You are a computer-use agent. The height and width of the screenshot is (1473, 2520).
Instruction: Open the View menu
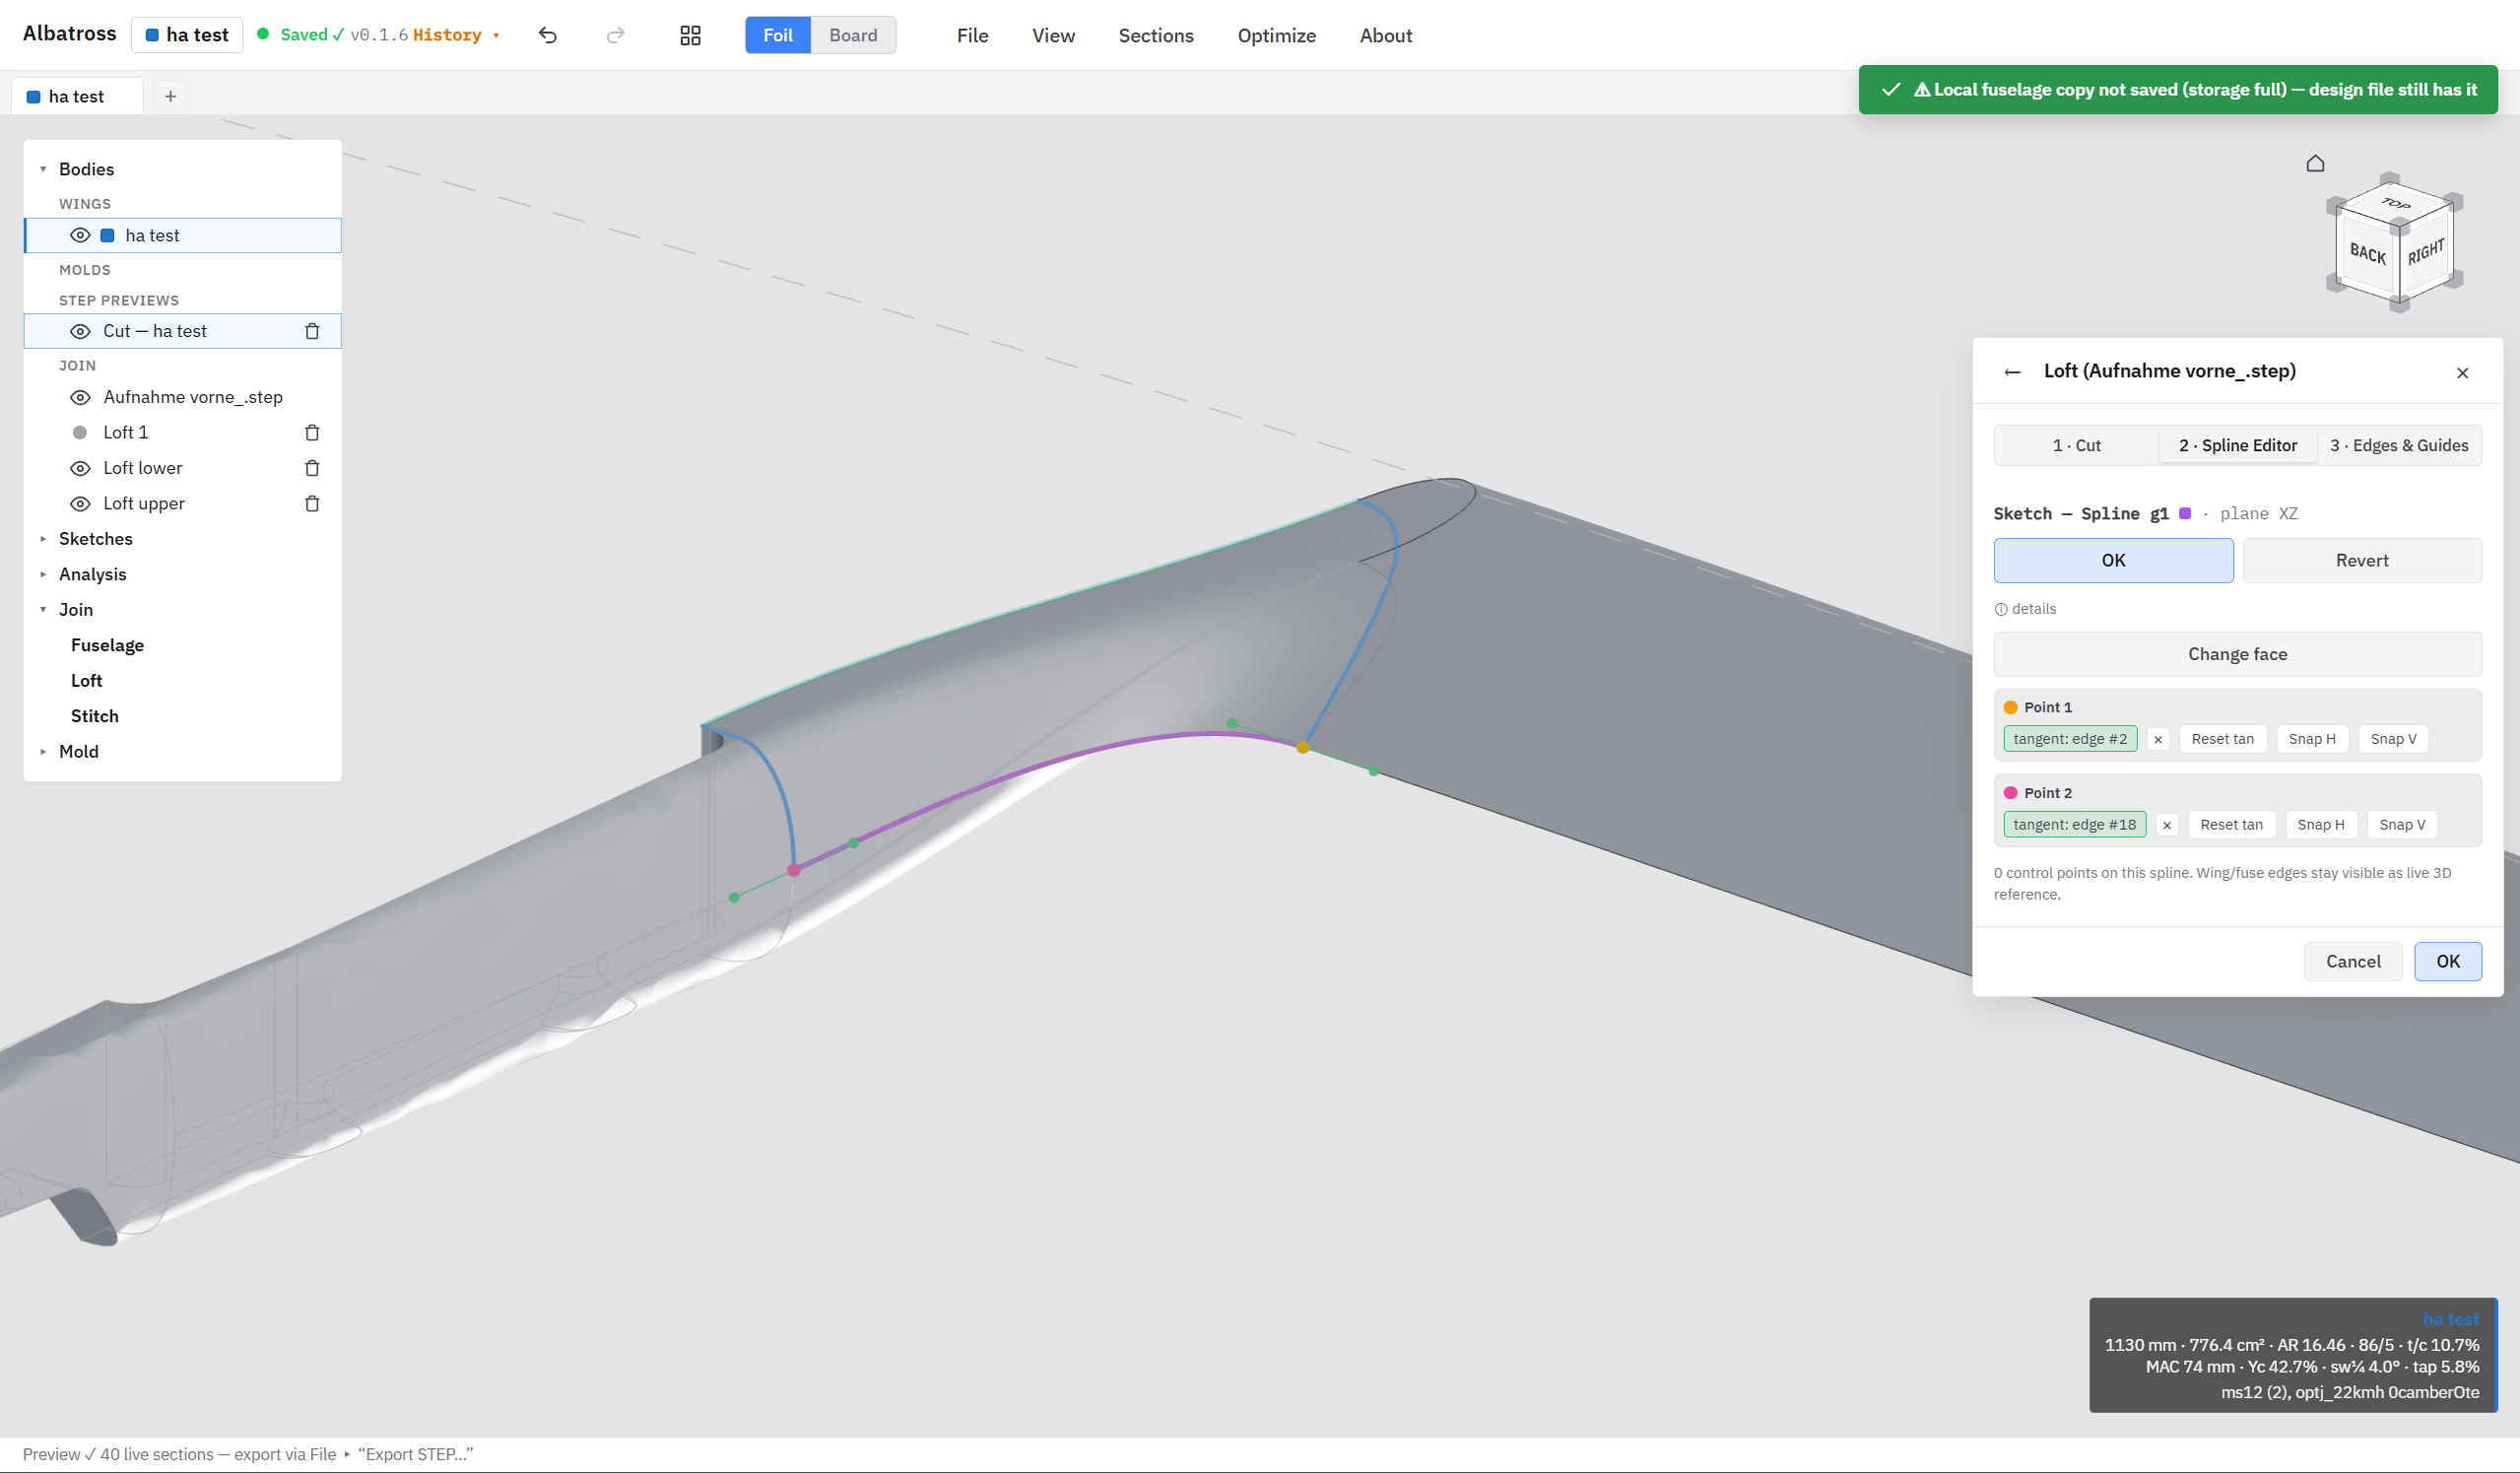coord(1053,35)
